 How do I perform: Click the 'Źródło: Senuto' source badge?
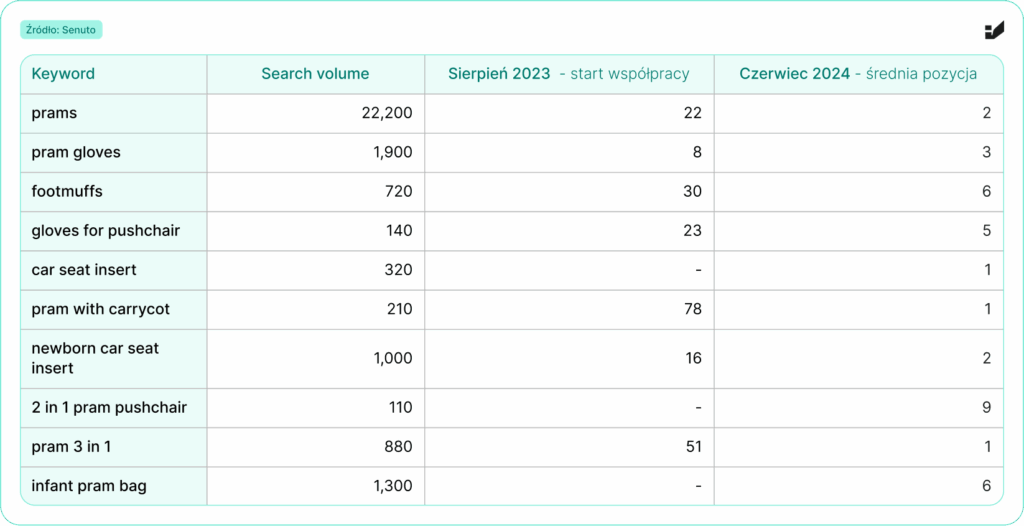(x=61, y=30)
